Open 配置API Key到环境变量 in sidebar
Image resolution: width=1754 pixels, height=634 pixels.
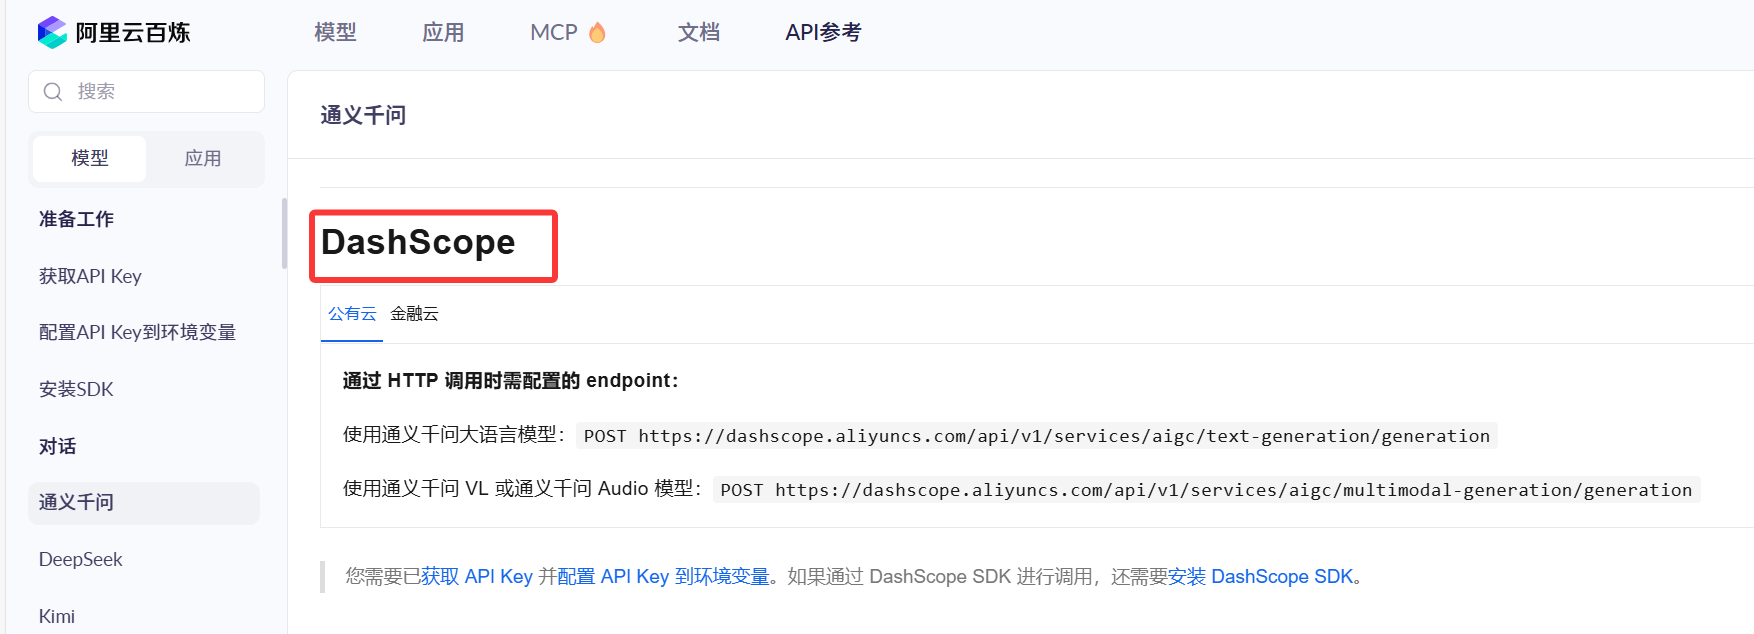pyautogui.click(x=137, y=332)
